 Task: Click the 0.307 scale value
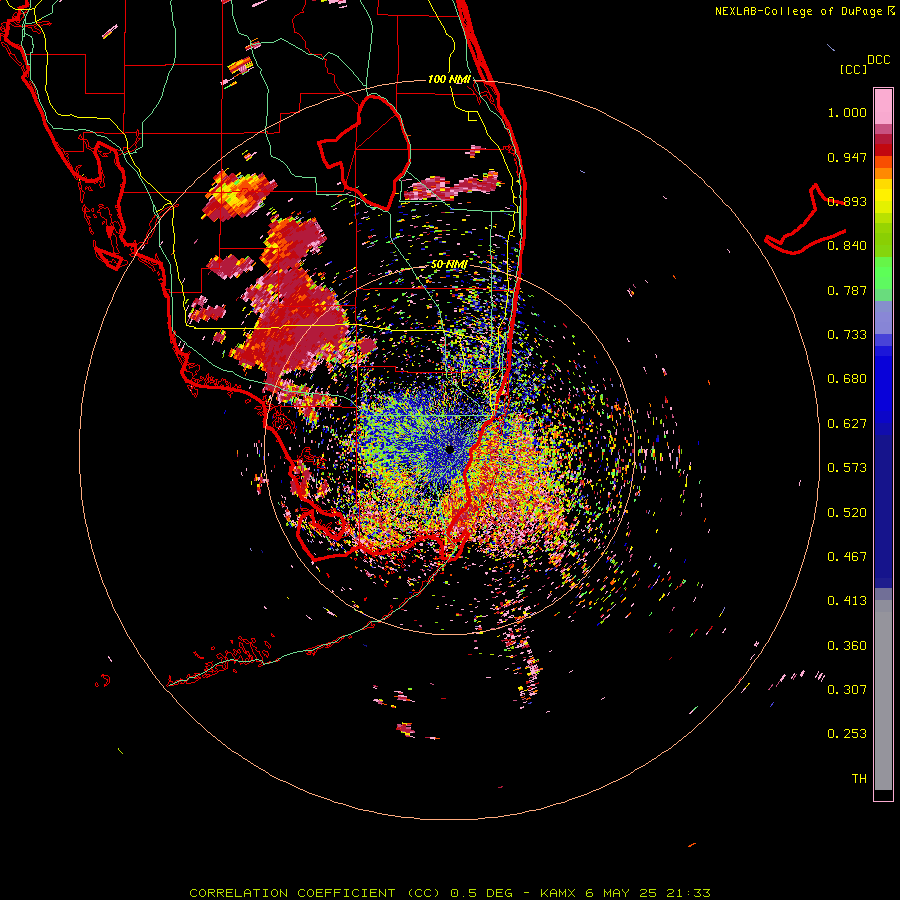[847, 690]
